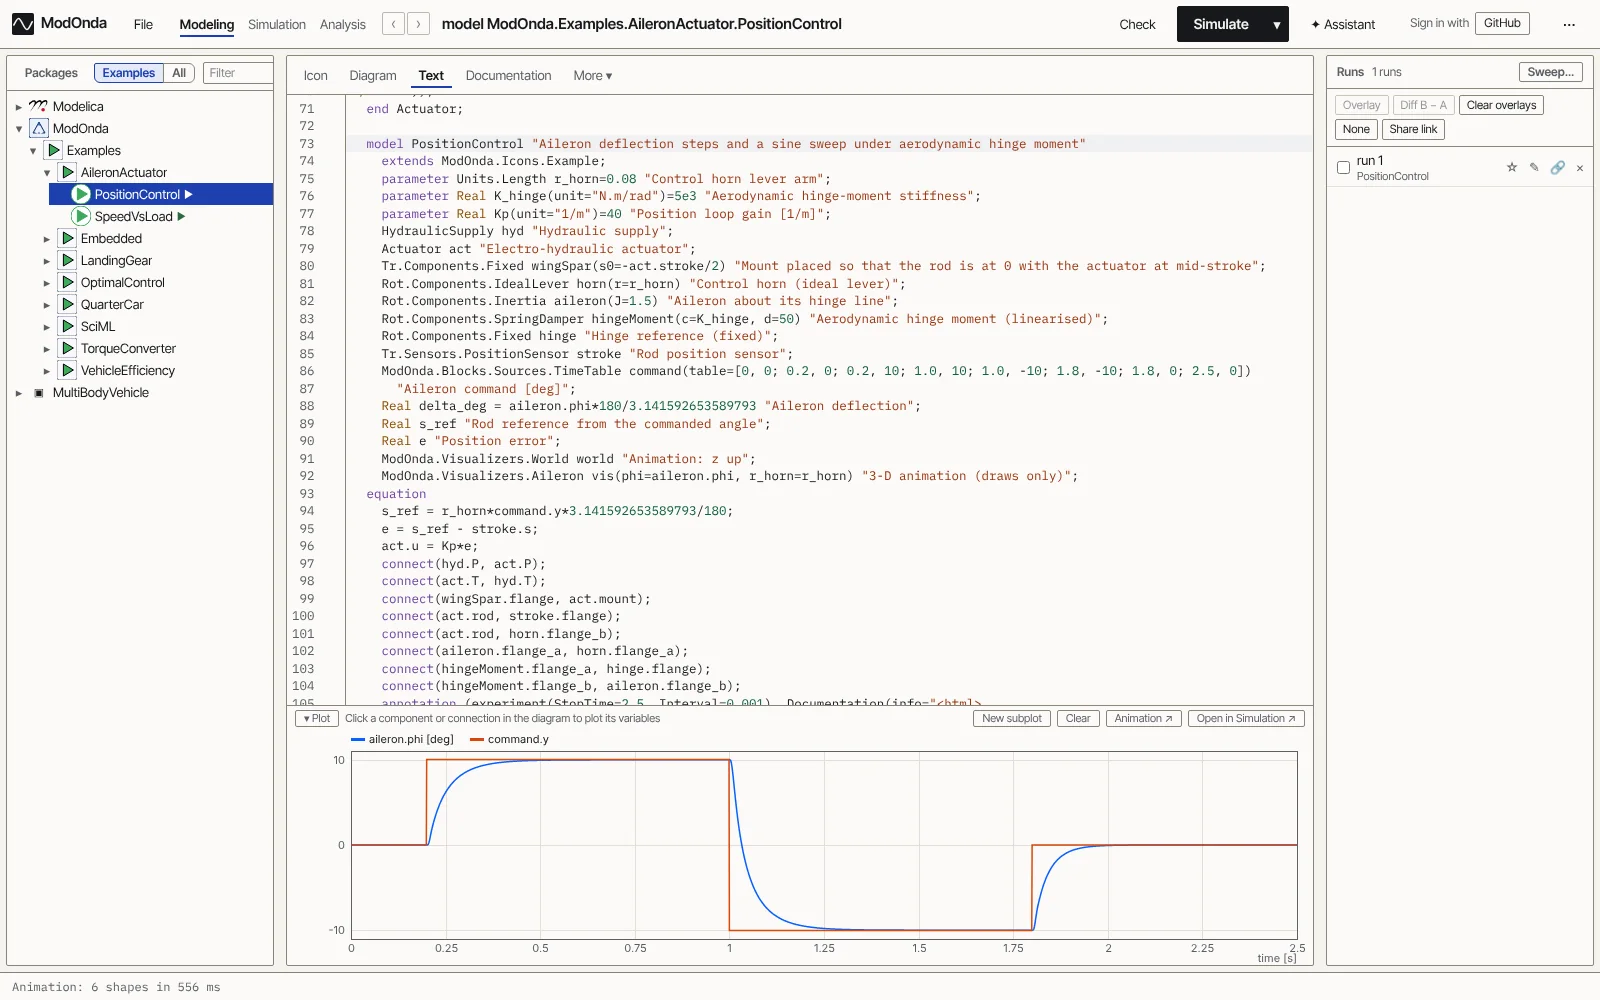Open the Simulate dropdown arrow

tap(1277, 24)
